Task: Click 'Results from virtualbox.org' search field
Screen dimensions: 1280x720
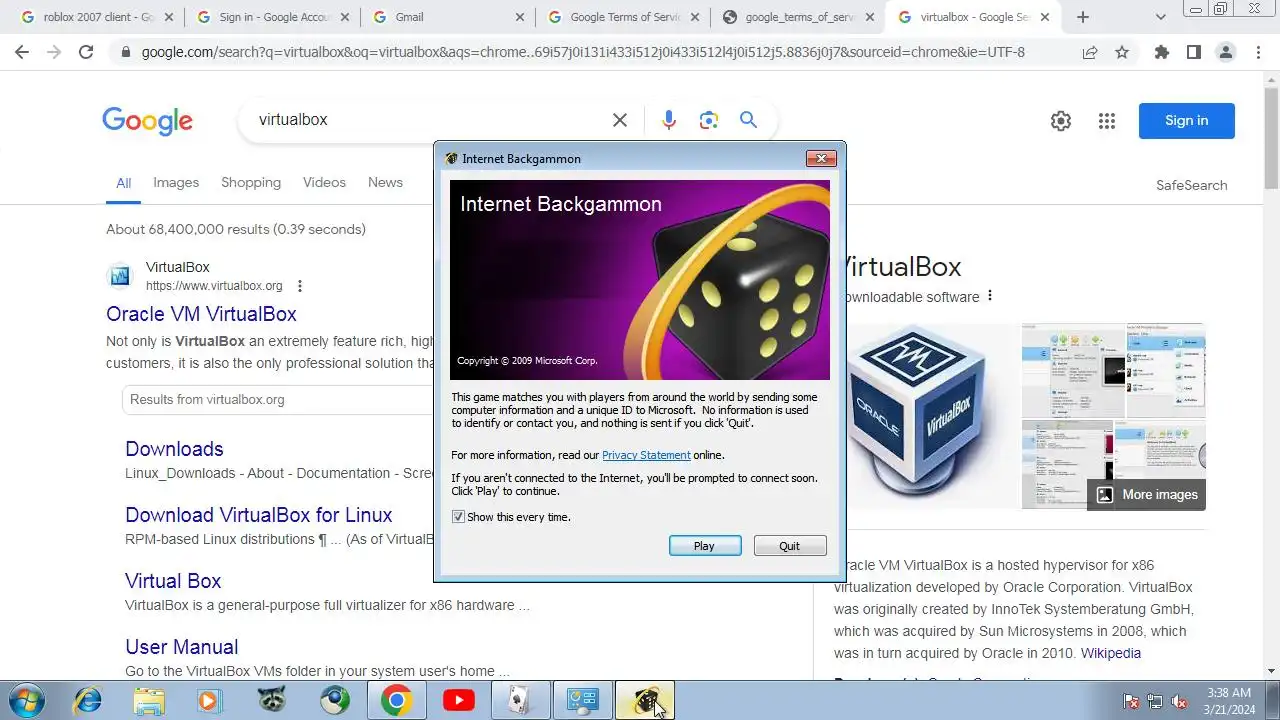Action: pos(280,400)
